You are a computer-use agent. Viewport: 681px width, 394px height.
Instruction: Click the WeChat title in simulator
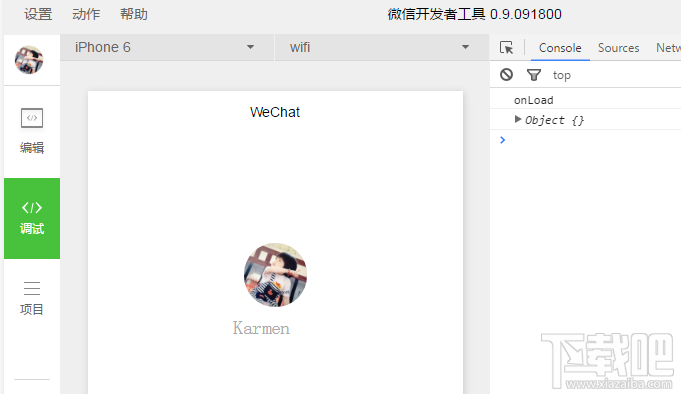[x=275, y=112]
